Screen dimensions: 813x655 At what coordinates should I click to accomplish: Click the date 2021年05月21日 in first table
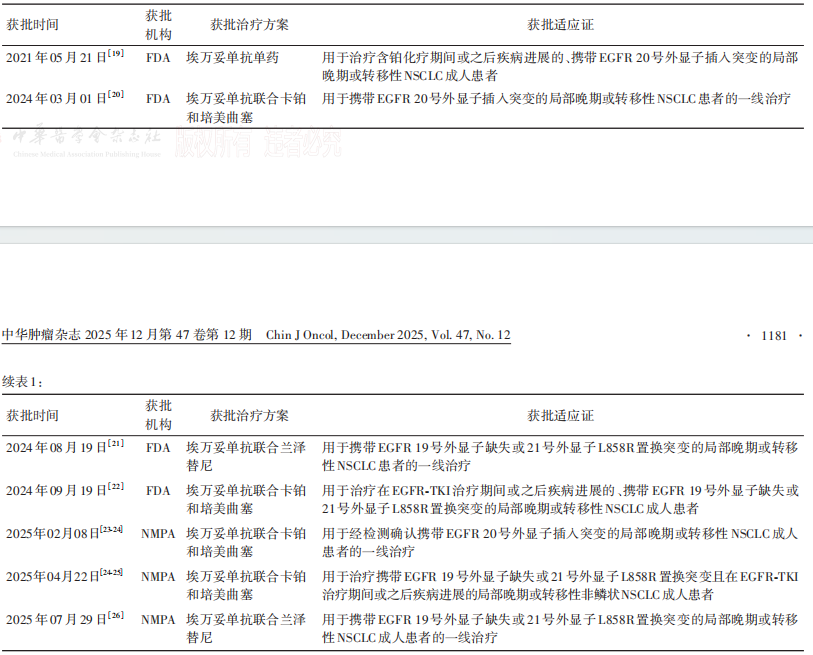pyautogui.click(x=57, y=58)
